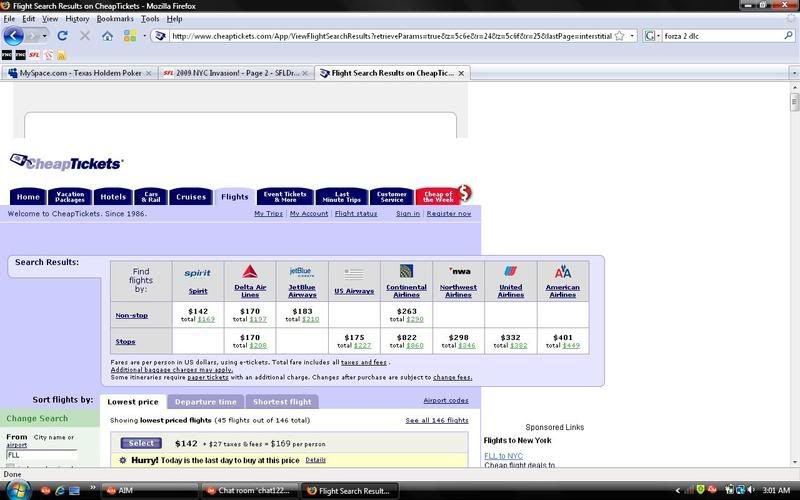Filter by the Non-stop row link
The height and width of the screenshot is (500, 800).
pos(131,315)
